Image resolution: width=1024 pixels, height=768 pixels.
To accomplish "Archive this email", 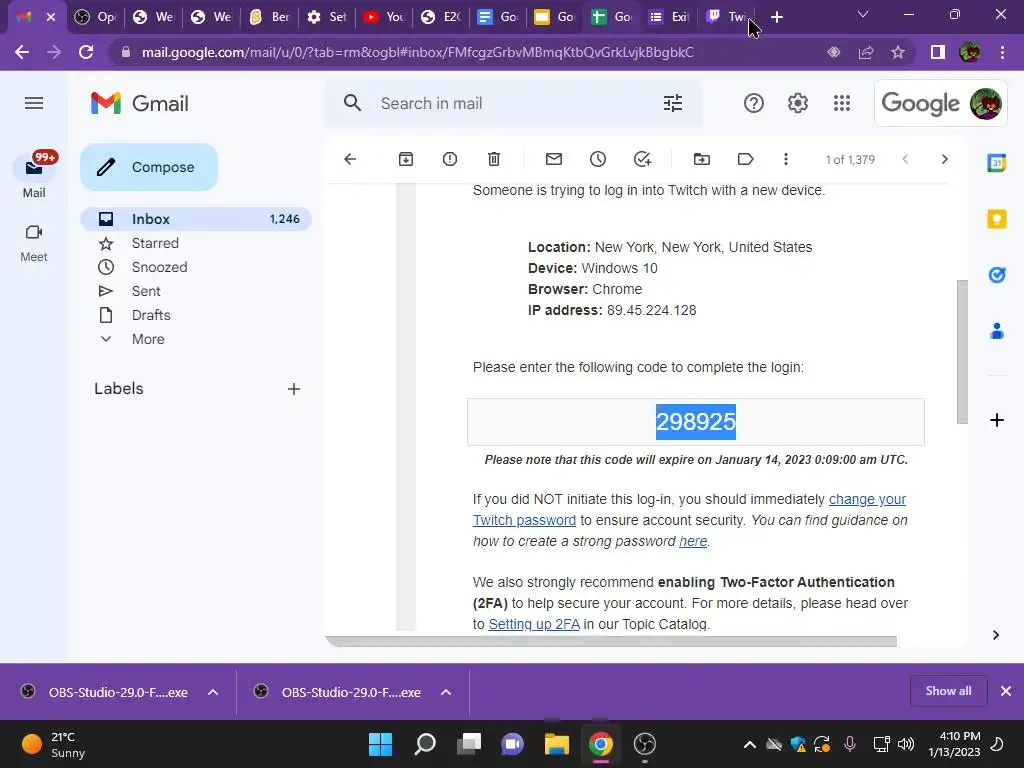I will click(x=406, y=159).
